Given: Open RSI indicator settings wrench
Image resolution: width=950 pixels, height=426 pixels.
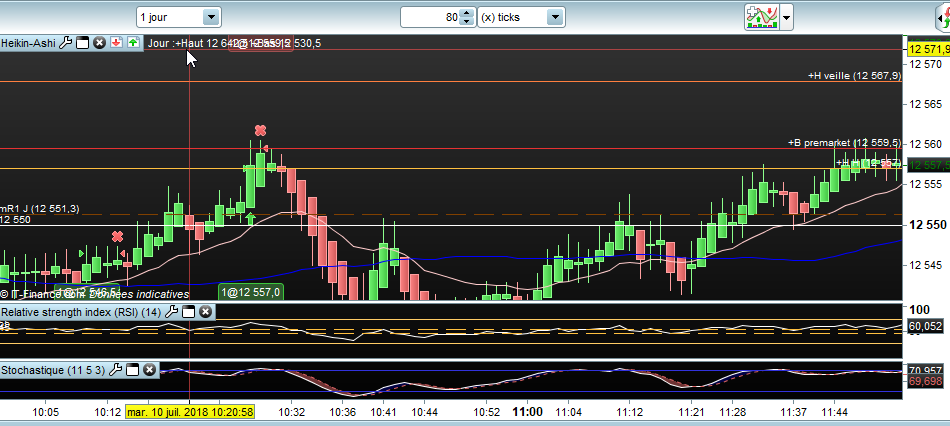Looking at the screenshot, I should 171,312.
